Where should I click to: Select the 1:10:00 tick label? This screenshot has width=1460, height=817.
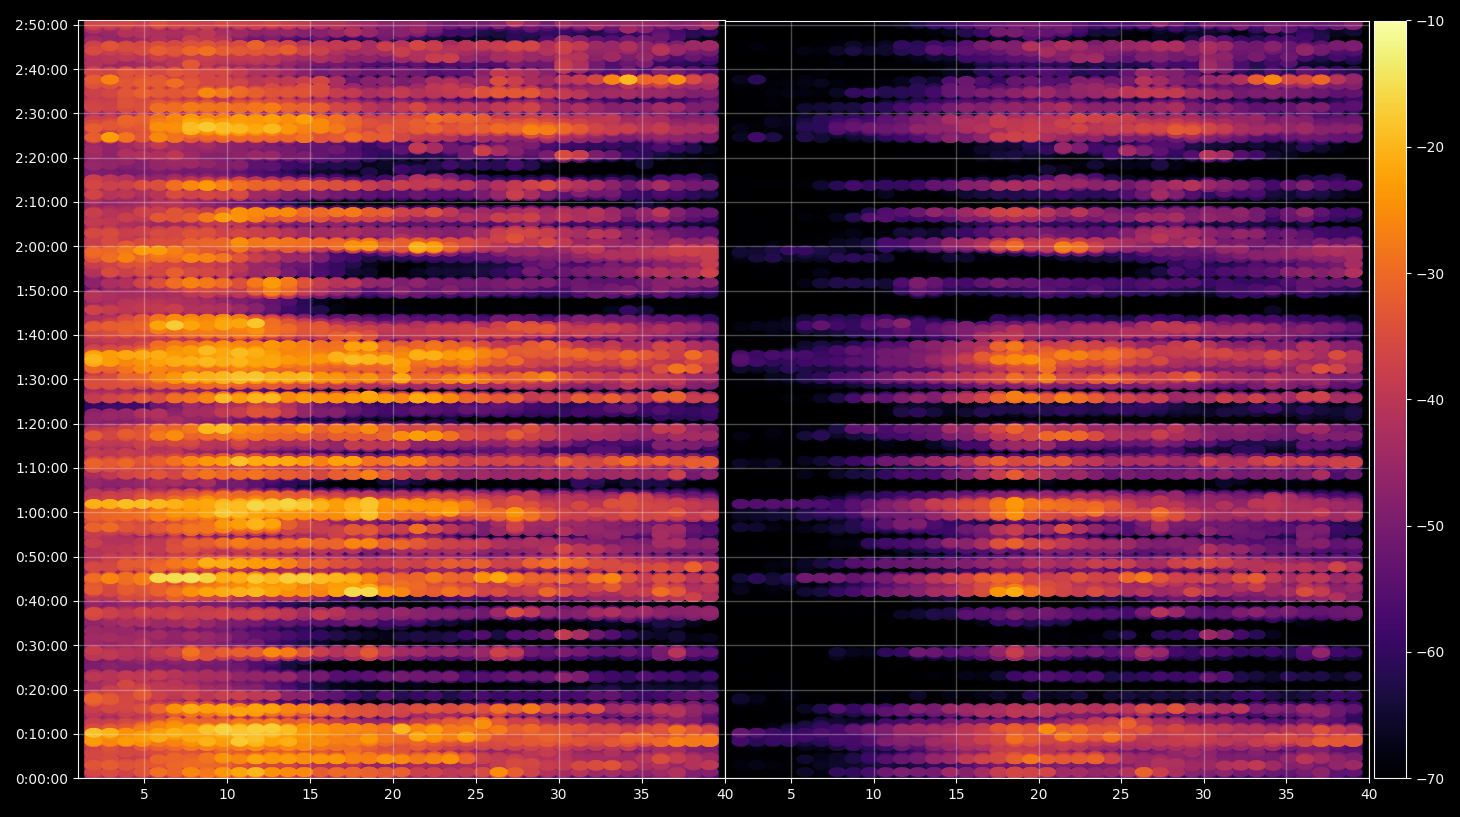point(41,468)
